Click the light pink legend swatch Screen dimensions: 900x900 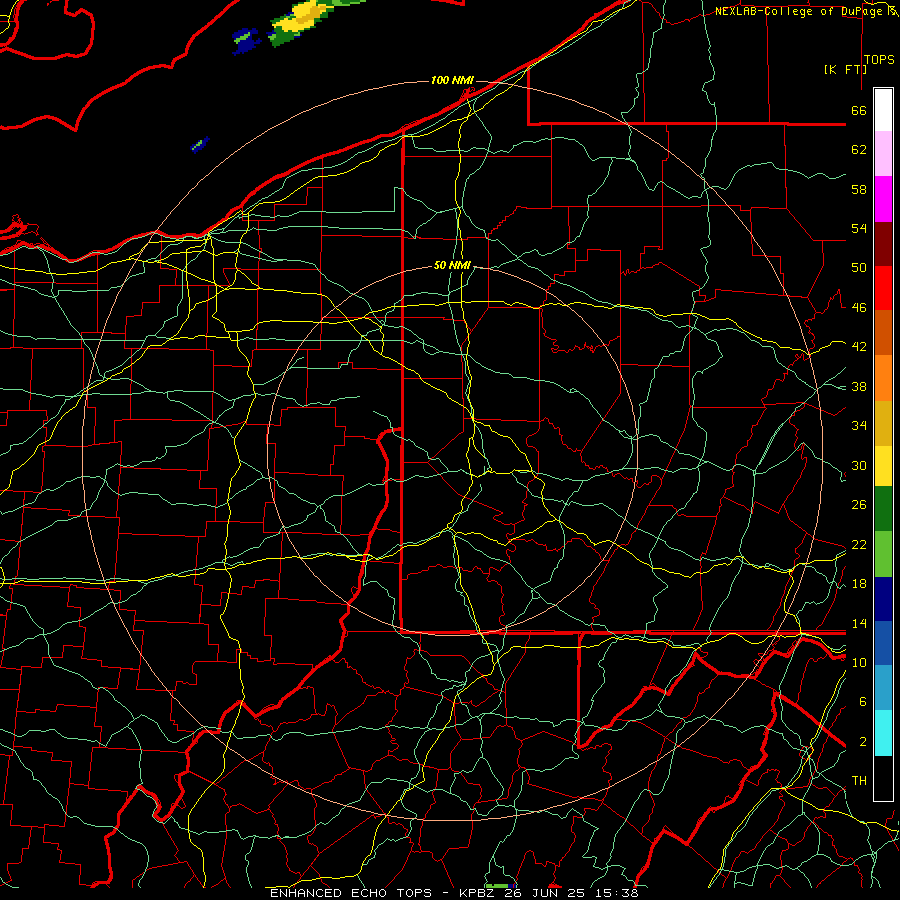tap(883, 154)
